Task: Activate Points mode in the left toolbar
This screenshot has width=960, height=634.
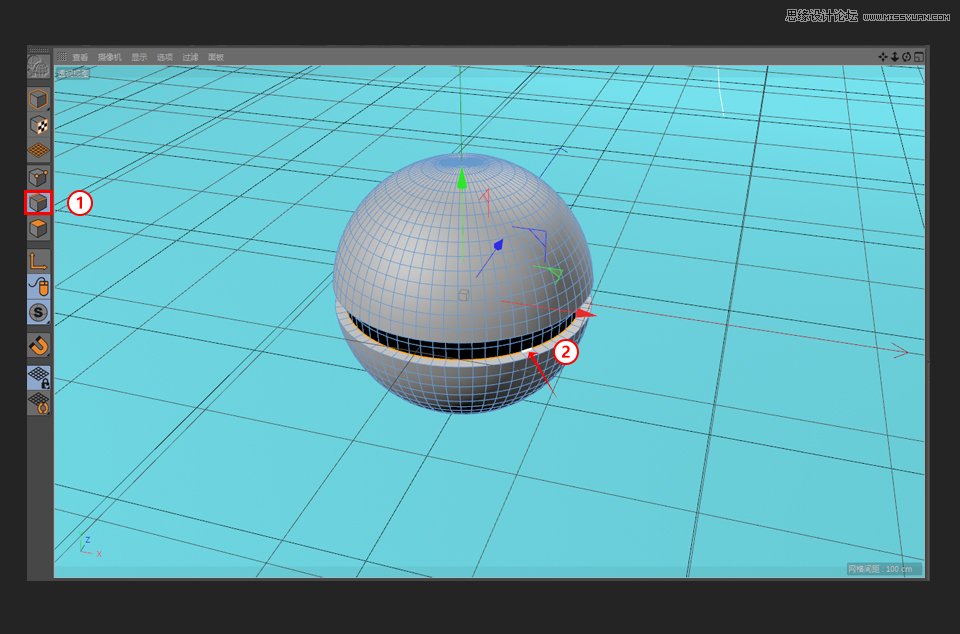Action: click(36, 175)
